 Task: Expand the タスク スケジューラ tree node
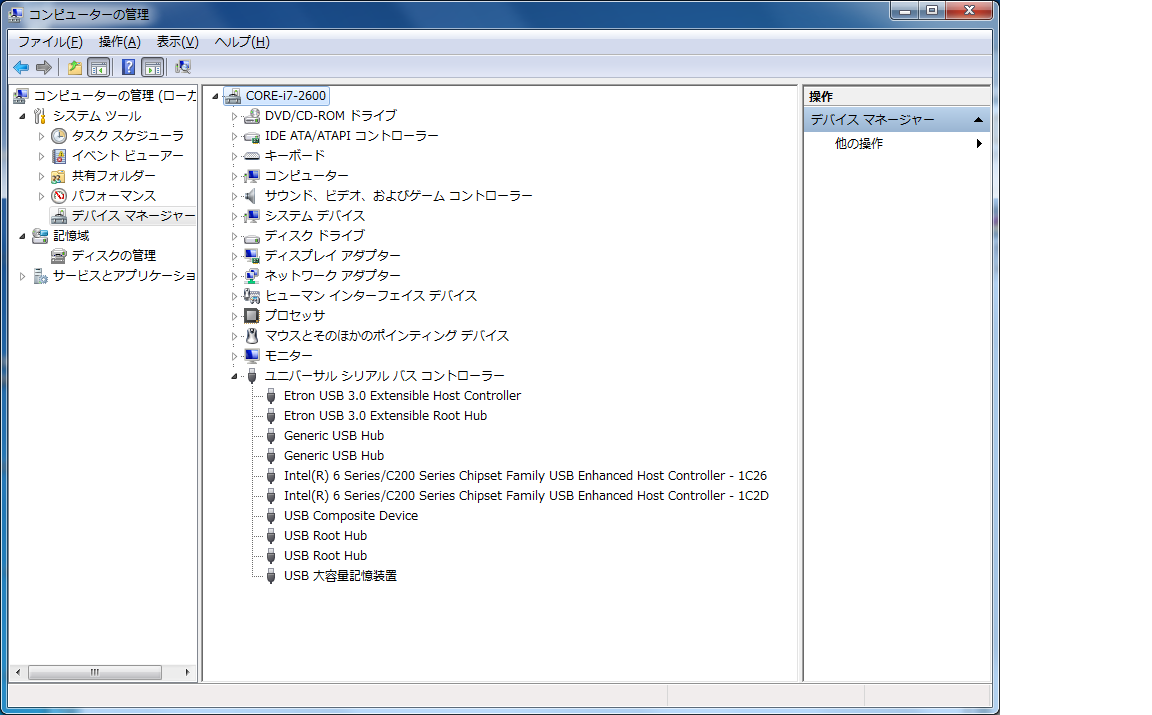coord(41,136)
